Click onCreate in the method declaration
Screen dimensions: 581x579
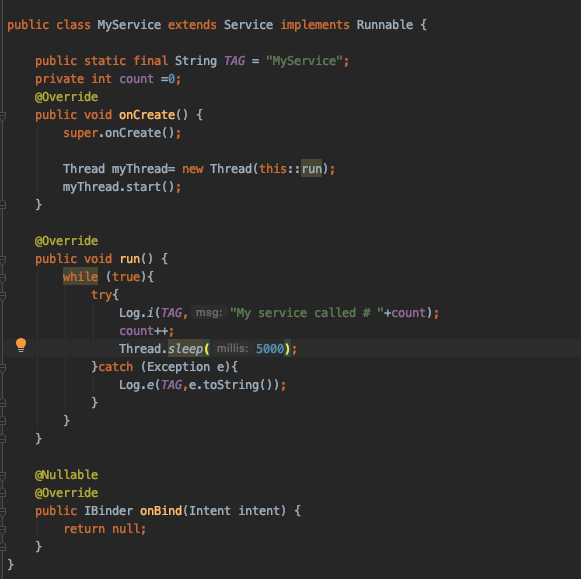[147, 115]
